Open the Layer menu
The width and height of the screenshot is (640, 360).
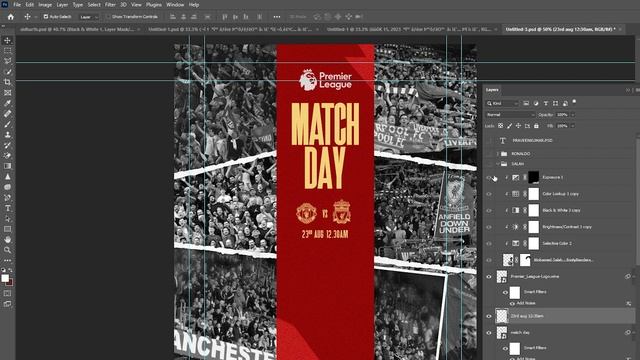tap(62, 5)
